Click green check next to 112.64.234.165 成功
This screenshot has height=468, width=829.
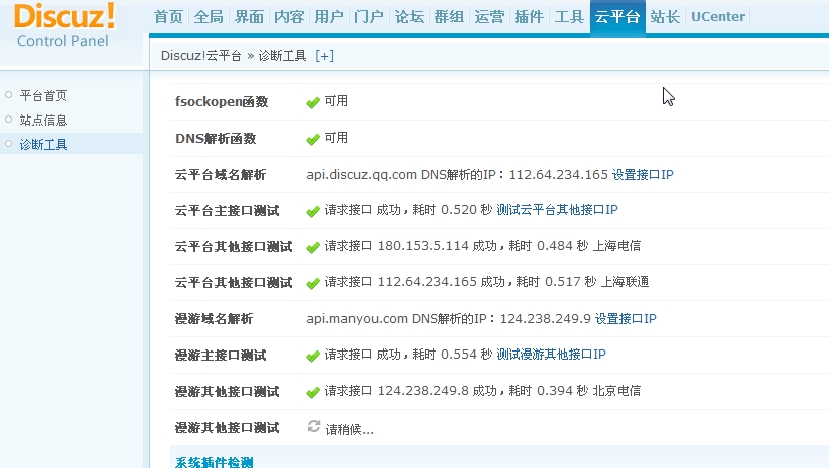coord(313,283)
